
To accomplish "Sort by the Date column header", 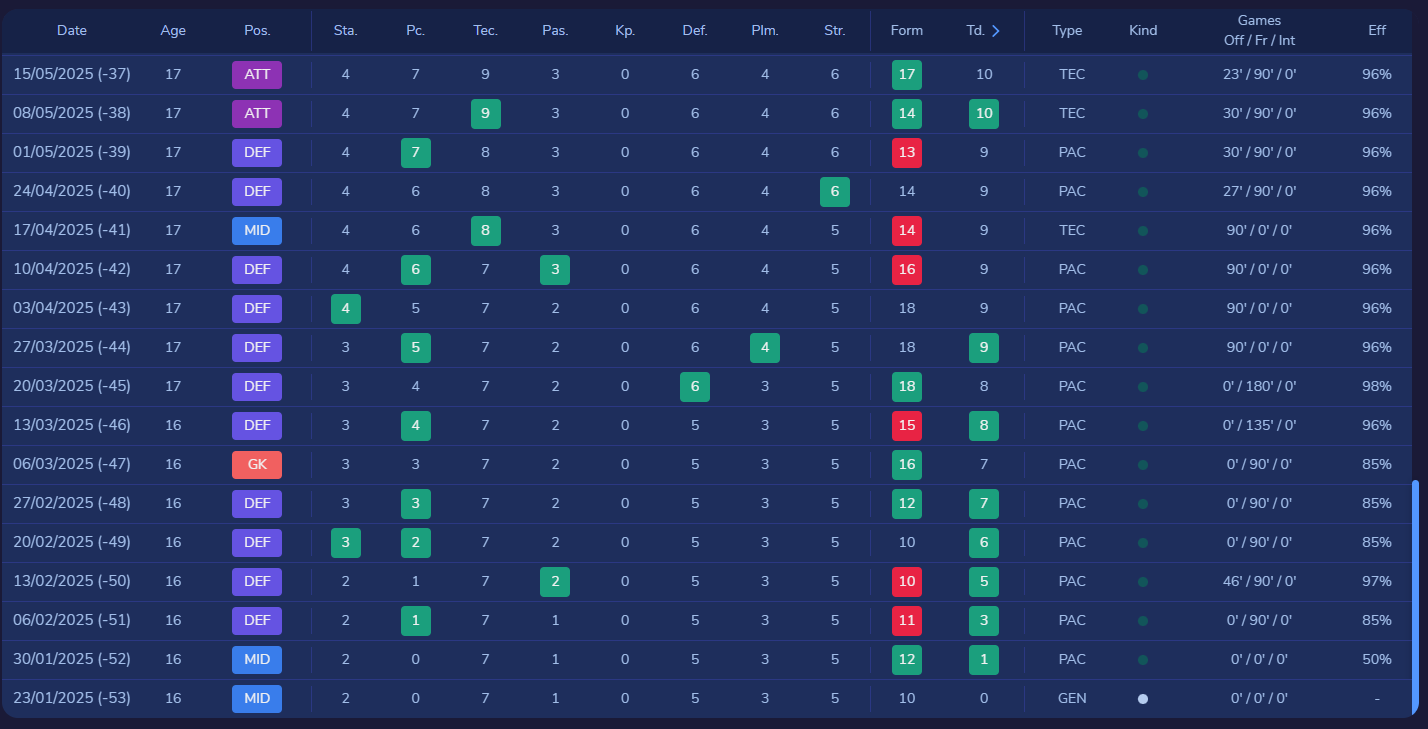I will (x=72, y=31).
